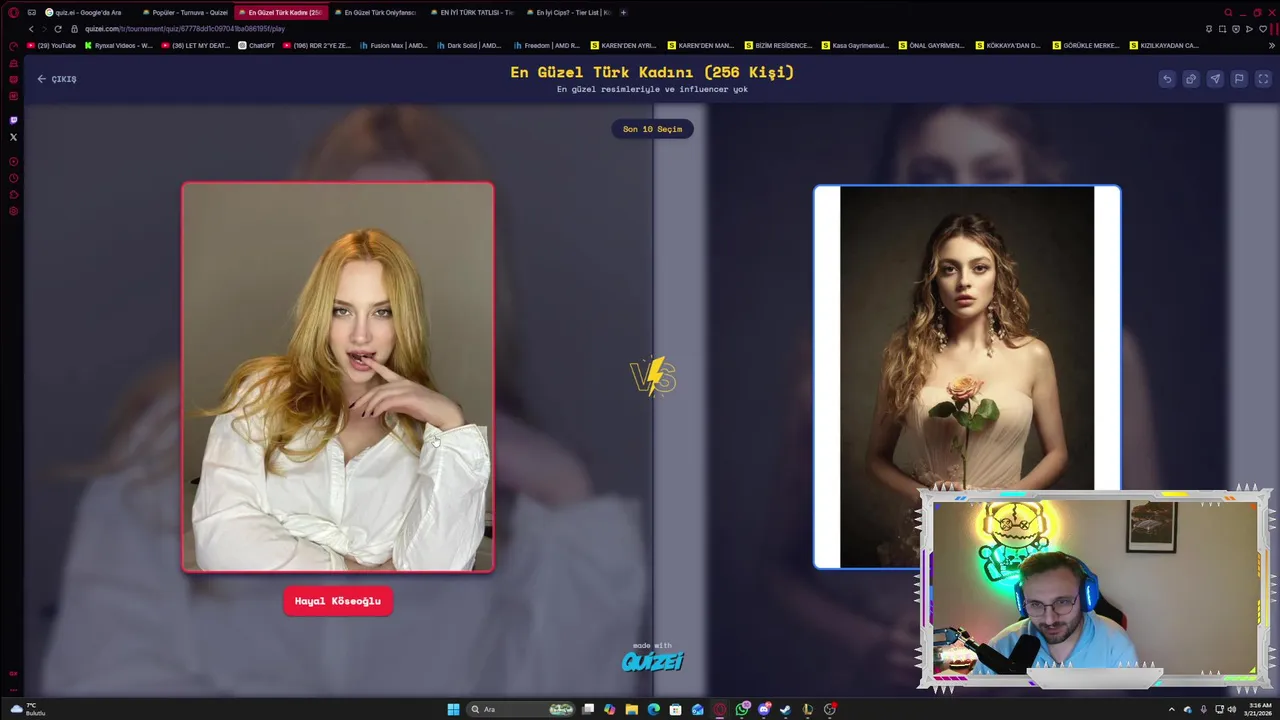
Task: Select the En Güzel Türk Kadını tab
Action: click(281, 13)
